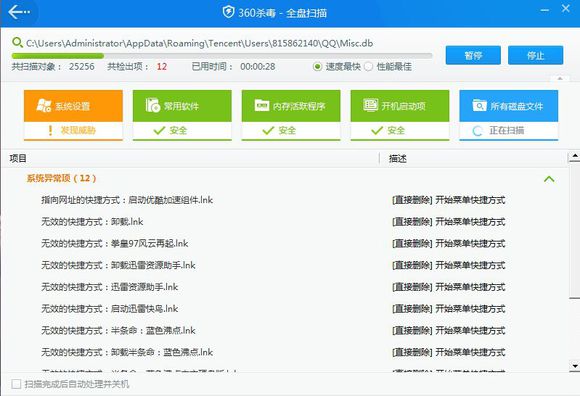Click the startup icon on 开机启动项 tile
The height and width of the screenshot is (396, 580).
370,105
